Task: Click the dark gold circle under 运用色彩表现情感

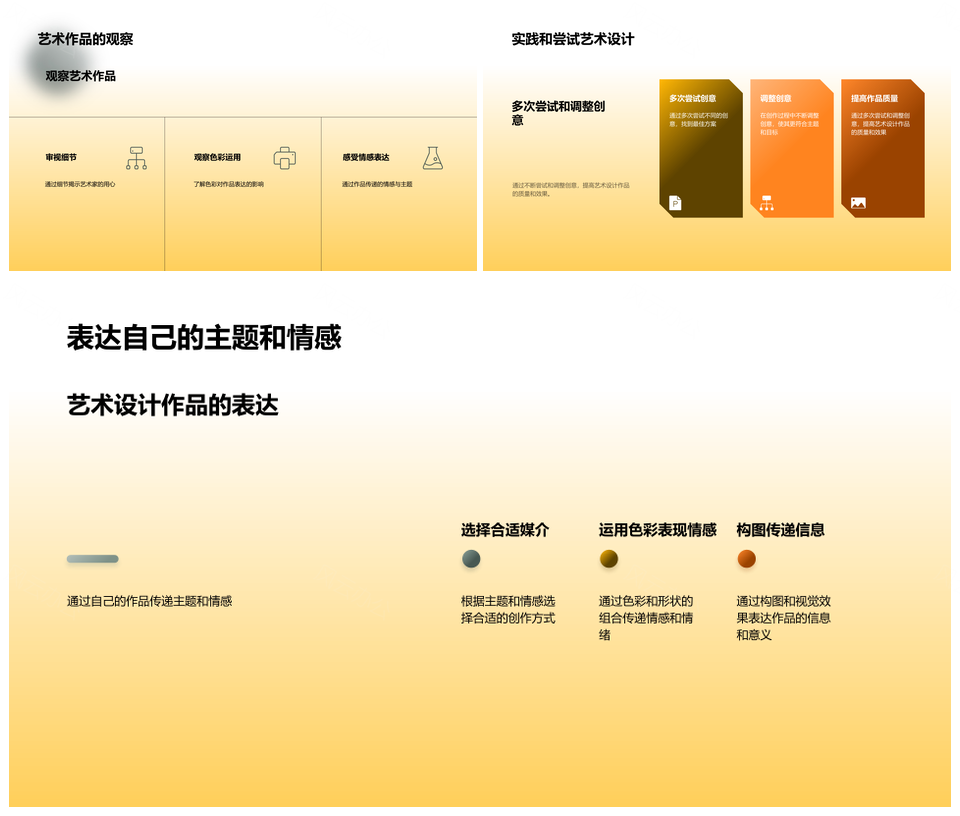Action: tap(608, 559)
